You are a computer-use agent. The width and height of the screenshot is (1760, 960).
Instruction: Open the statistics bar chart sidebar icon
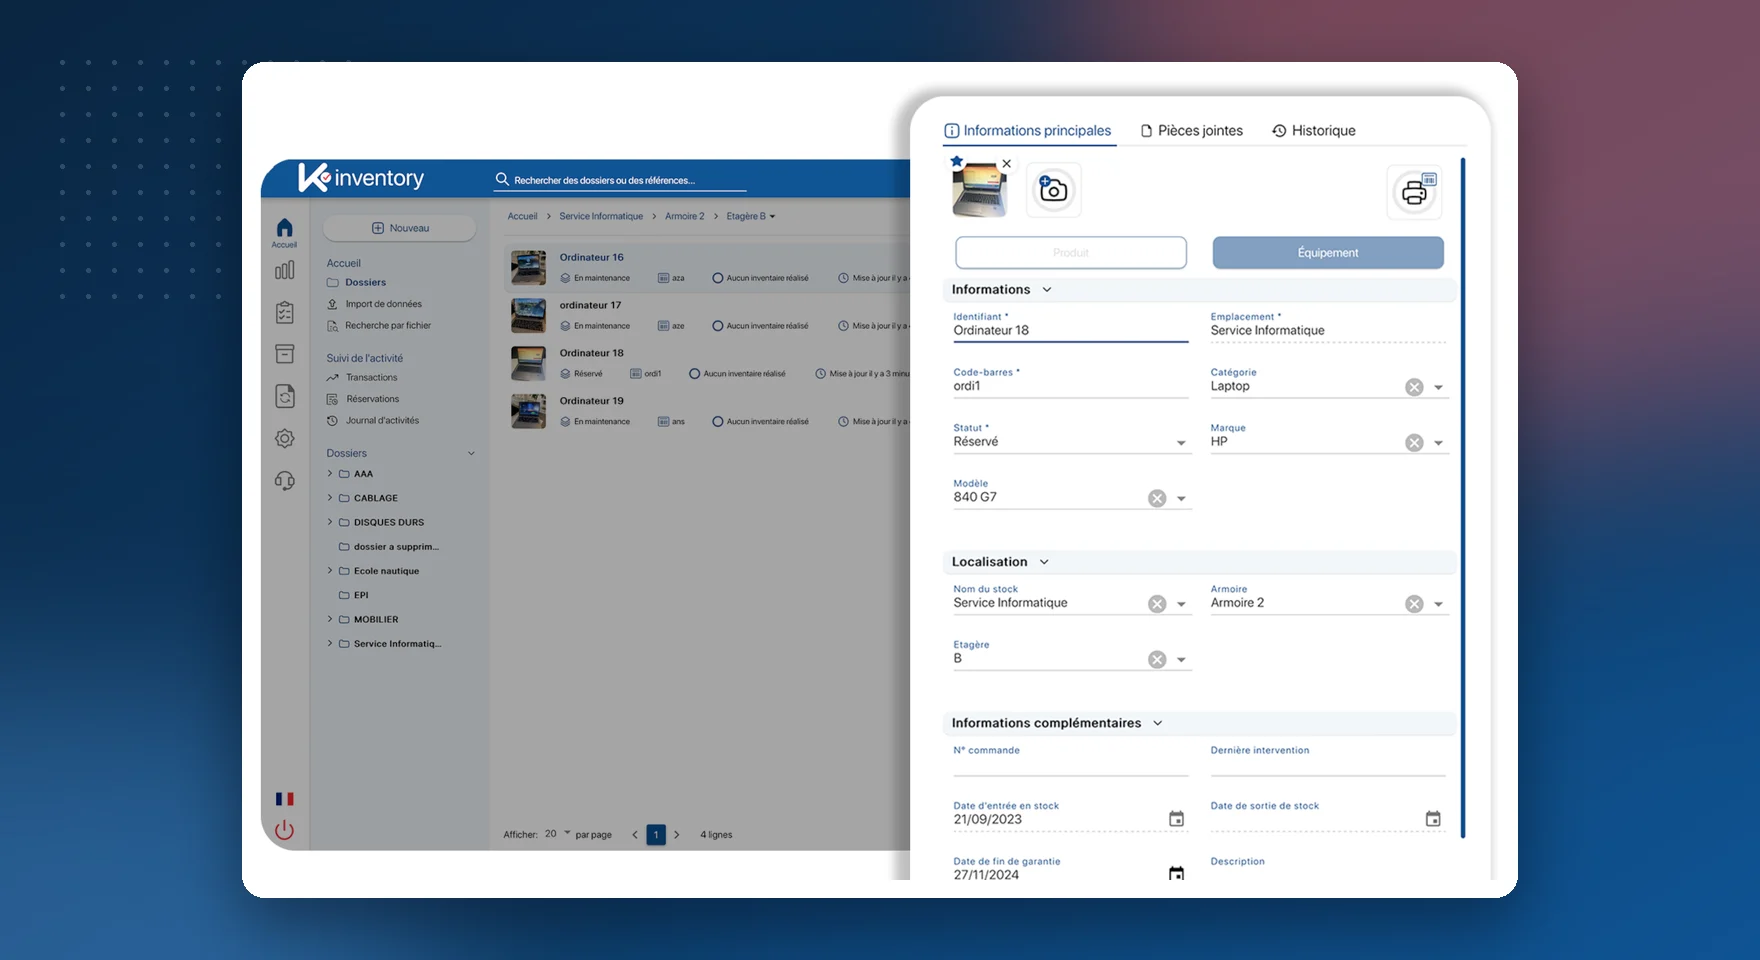[285, 270]
